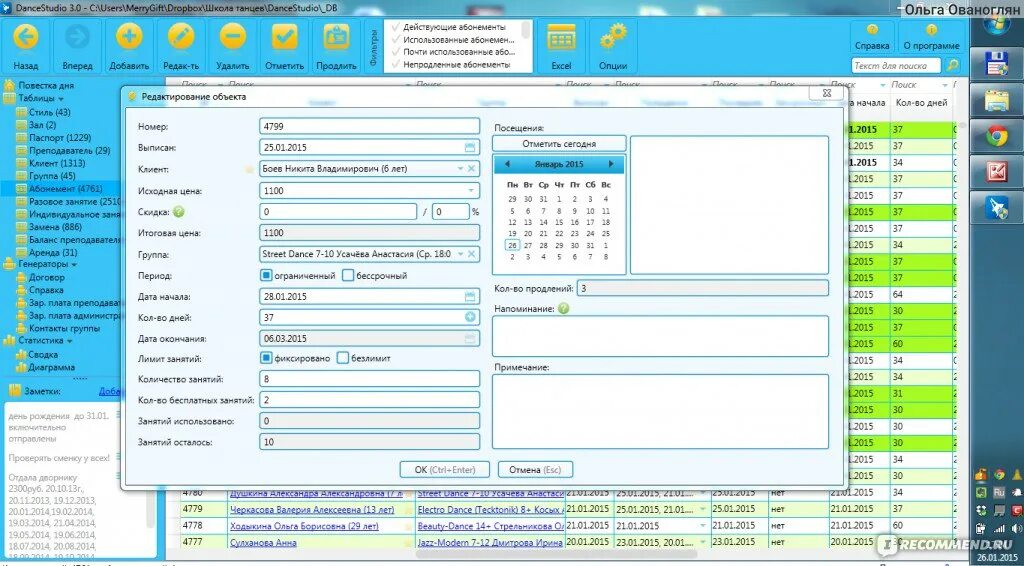1024x566 pixels.
Task: Open the Group link Electro Dance (Tecktonik) 8+
Action: coord(490,509)
